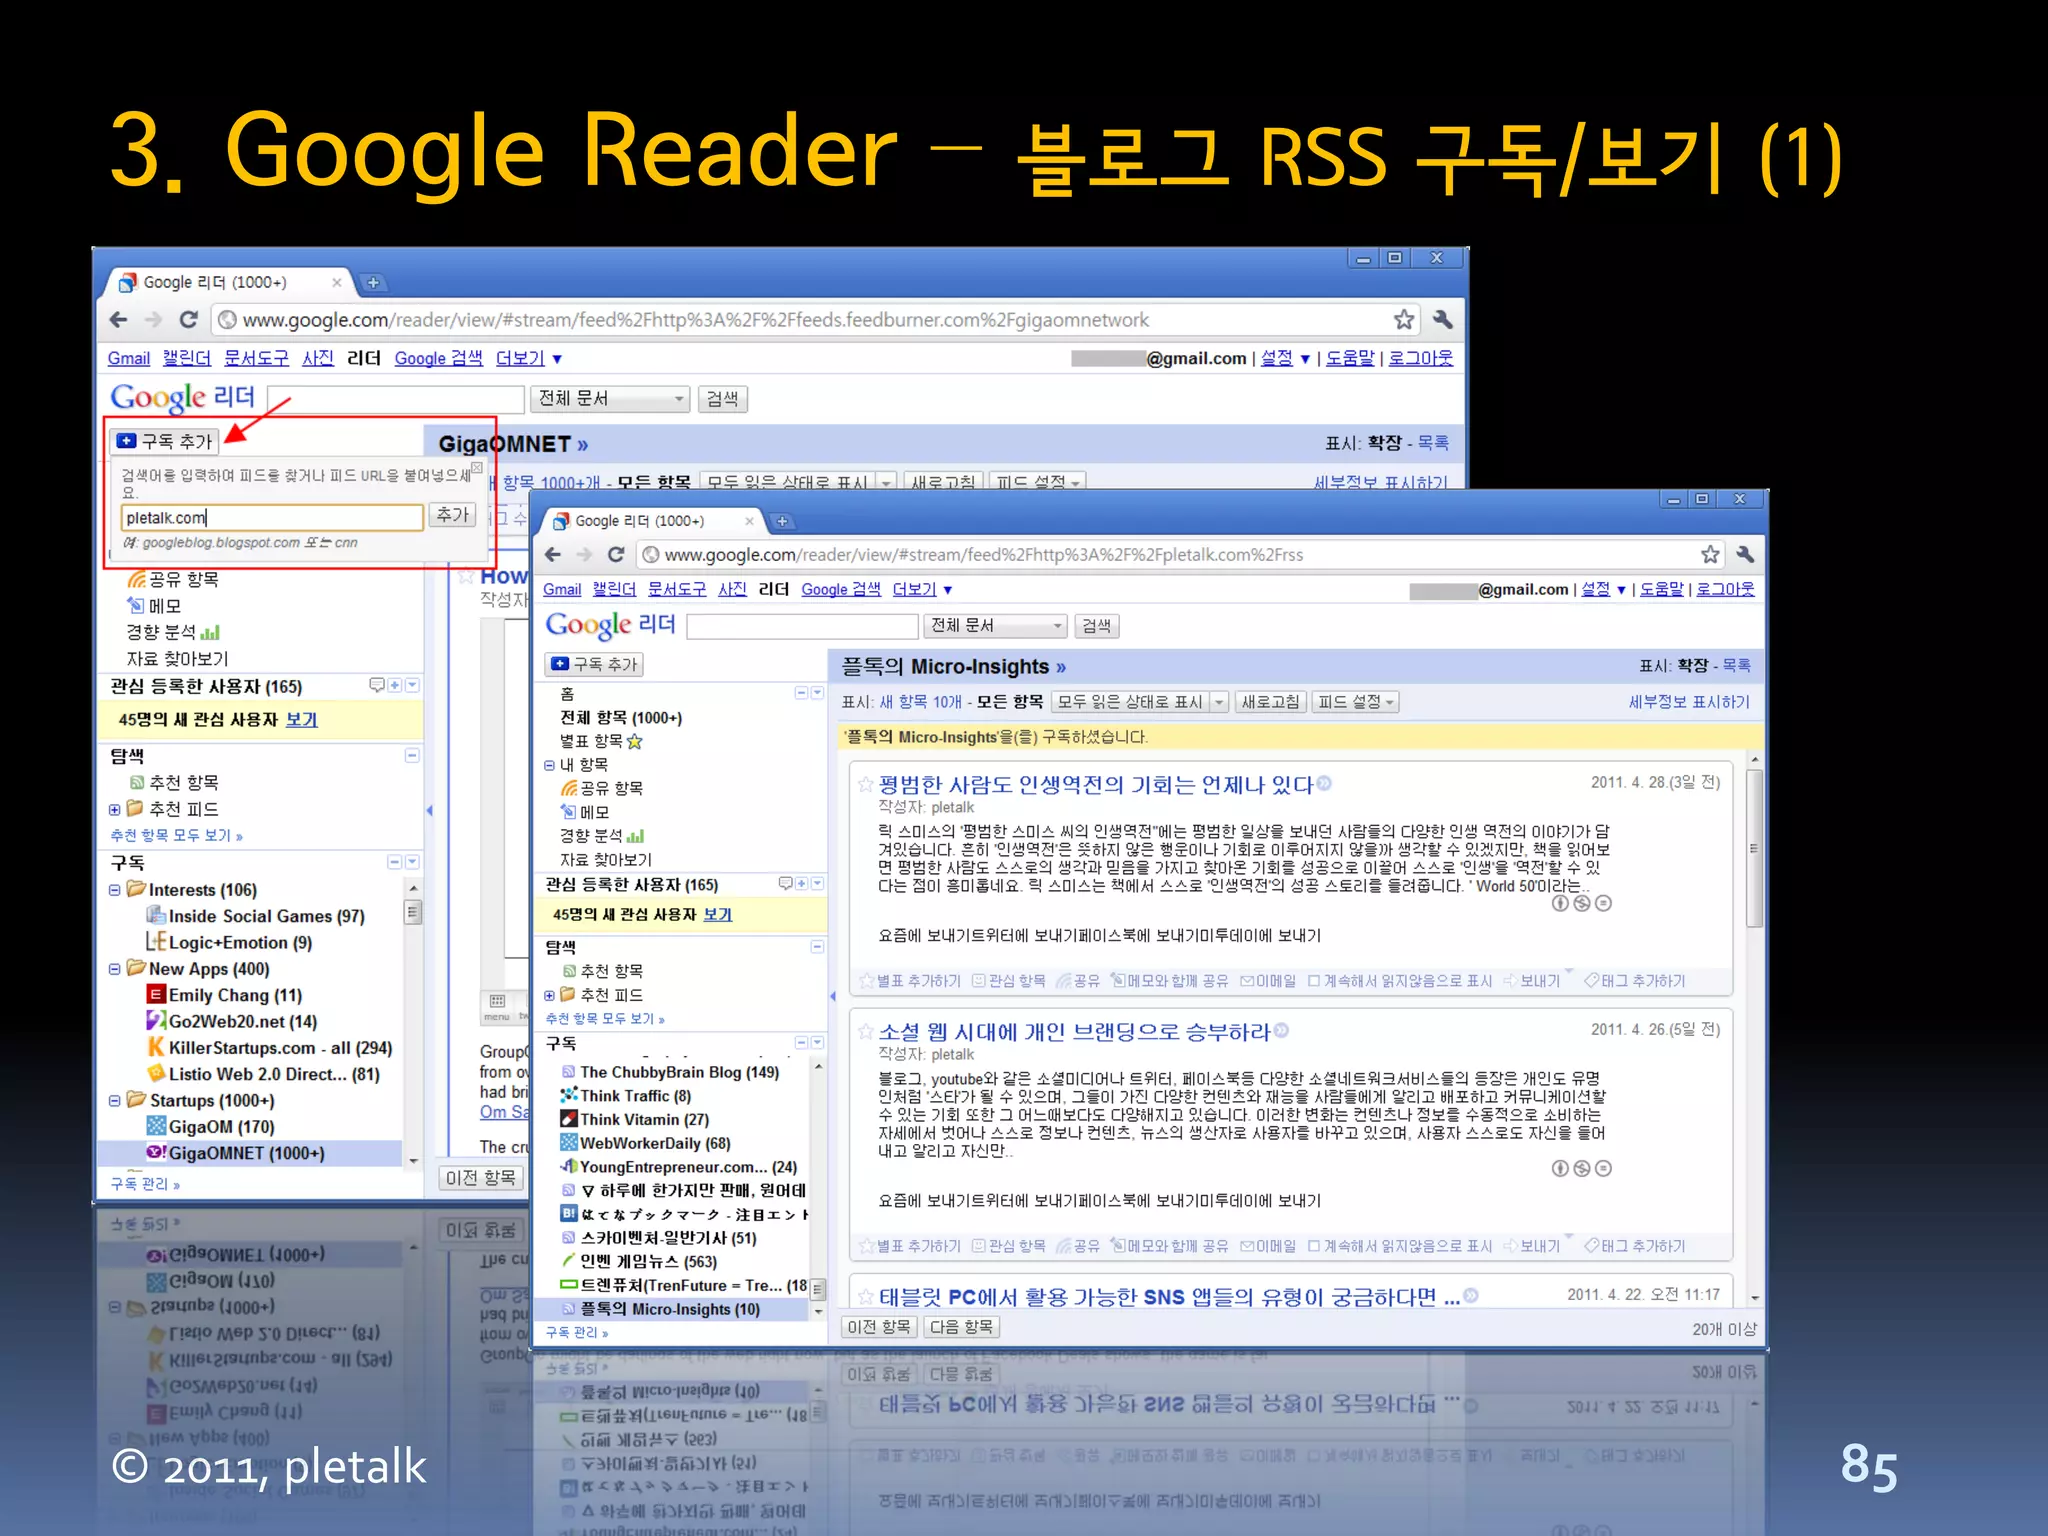
Task: Check 계속해서 읽지않음으로 표시 under first post
Action: [x=1314, y=981]
